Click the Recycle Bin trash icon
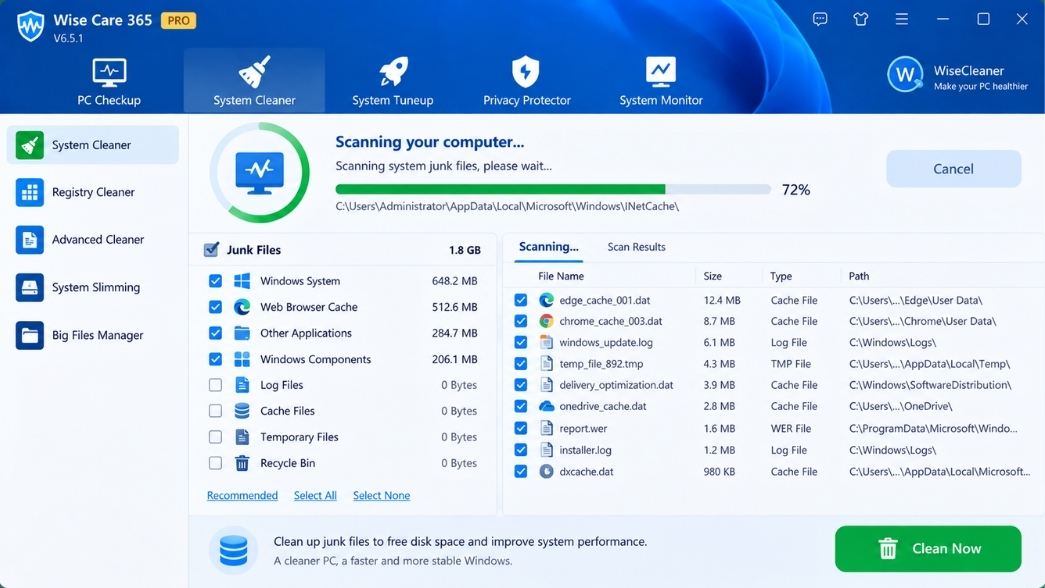 (242, 463)
